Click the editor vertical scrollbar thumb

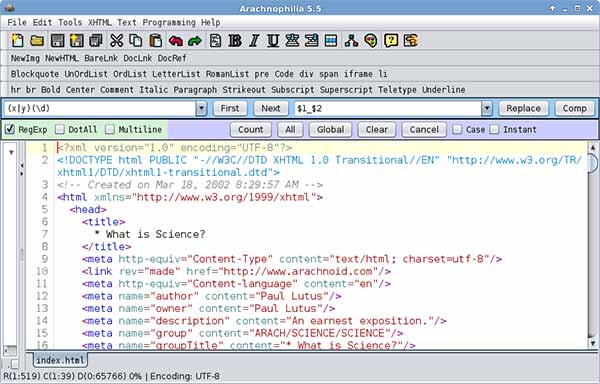point(593,163)
